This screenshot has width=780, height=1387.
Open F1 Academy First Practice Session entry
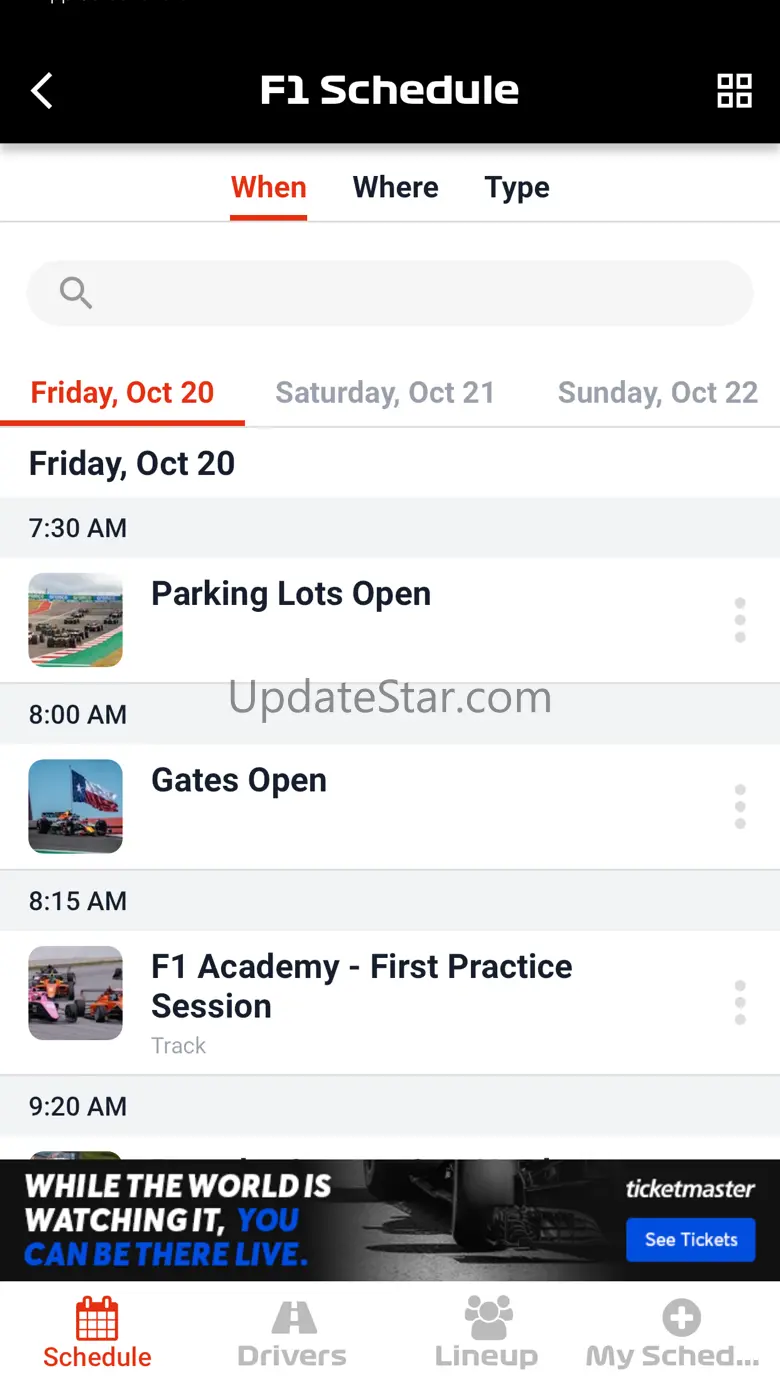pyautogui.click(x=390, y=1003)
